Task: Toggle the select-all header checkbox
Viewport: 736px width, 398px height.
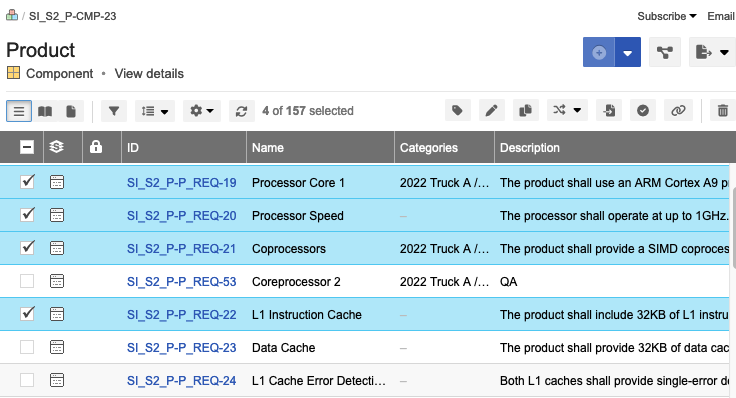Action: [x=27, y=147]
